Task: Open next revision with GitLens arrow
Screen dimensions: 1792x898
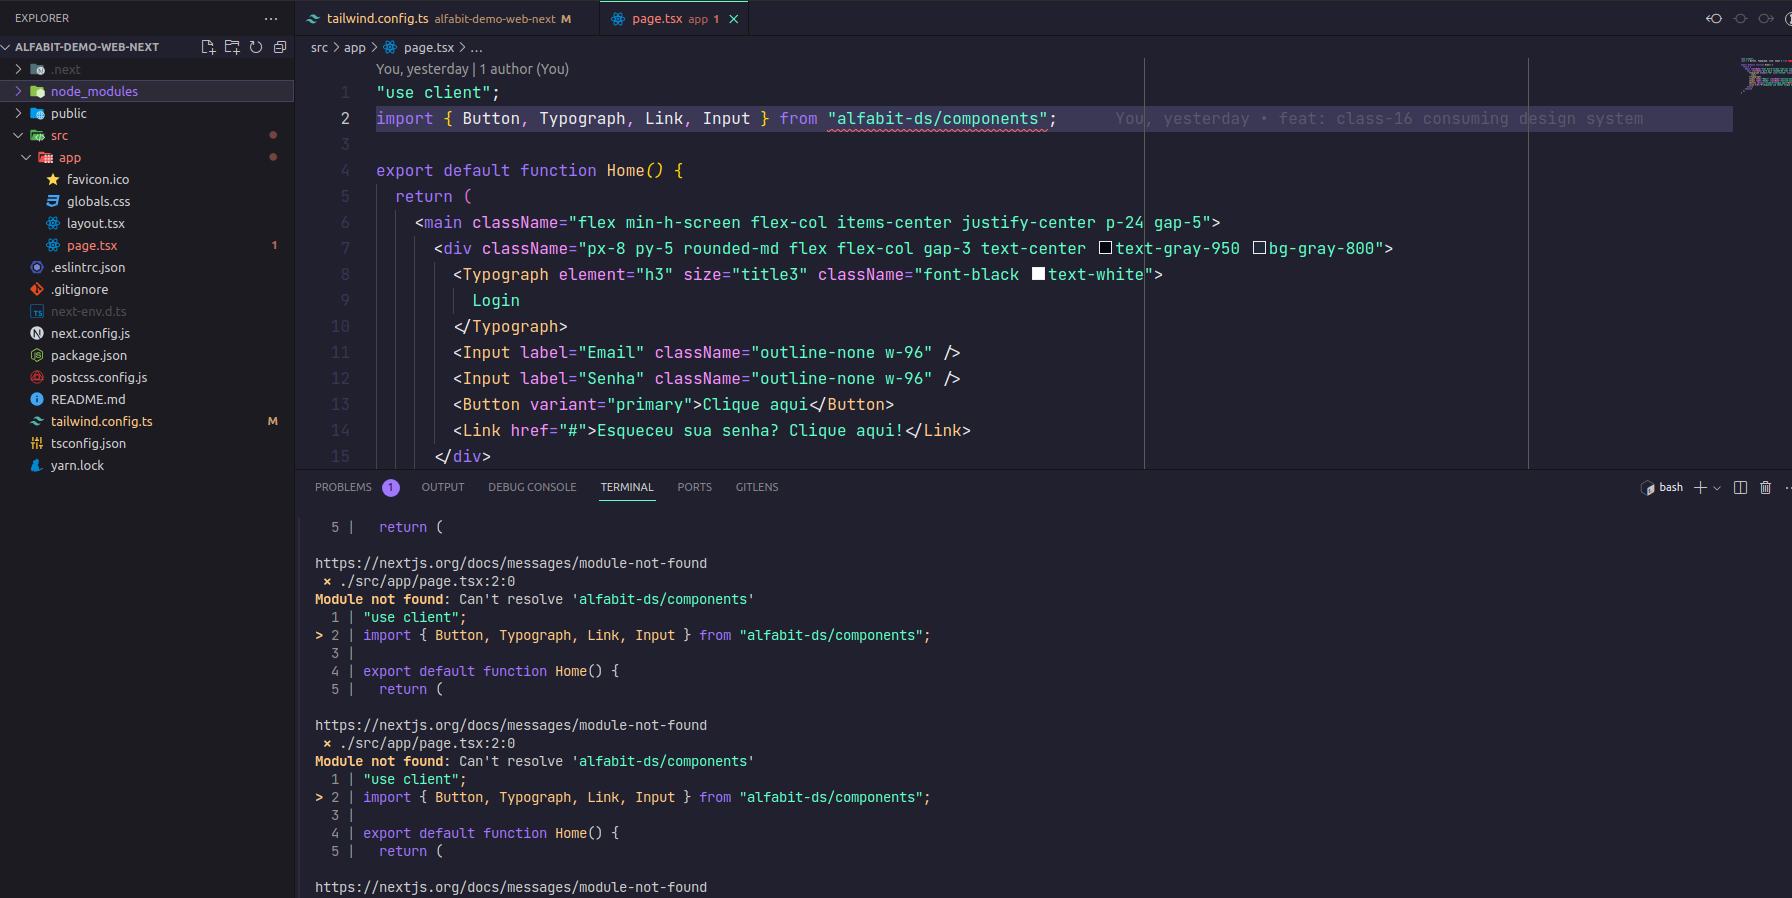Action: [1766, 18]
